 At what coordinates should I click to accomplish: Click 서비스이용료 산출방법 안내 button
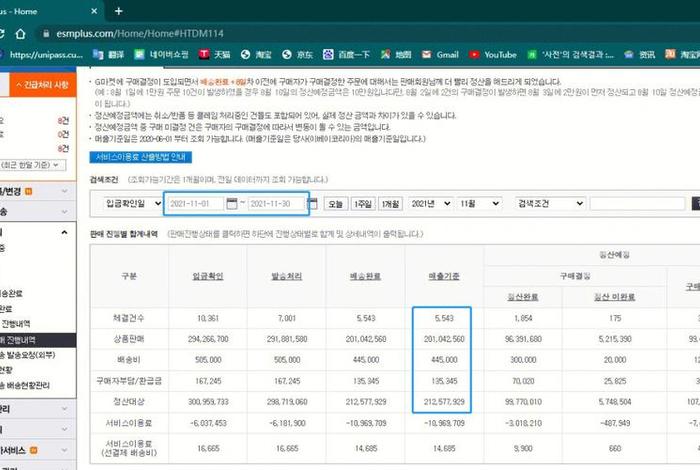pyautogui.click(x=140, y=157)
